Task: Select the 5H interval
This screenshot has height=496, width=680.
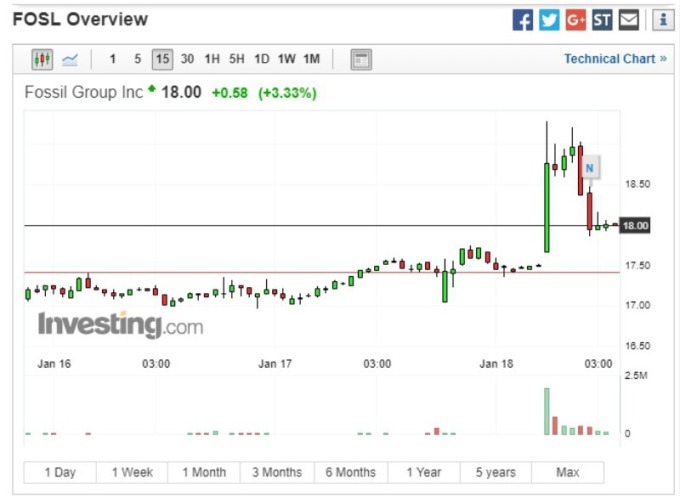Action: pos(237,59)
